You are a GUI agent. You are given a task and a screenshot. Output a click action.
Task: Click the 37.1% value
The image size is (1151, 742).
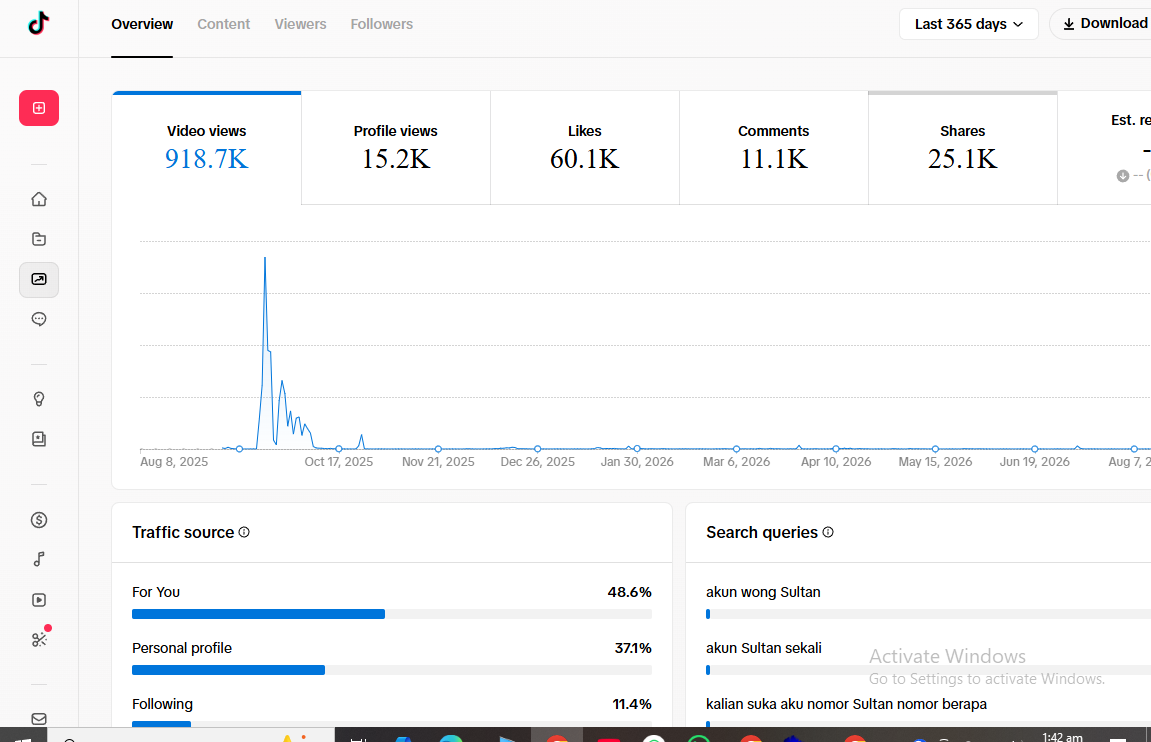633,648
